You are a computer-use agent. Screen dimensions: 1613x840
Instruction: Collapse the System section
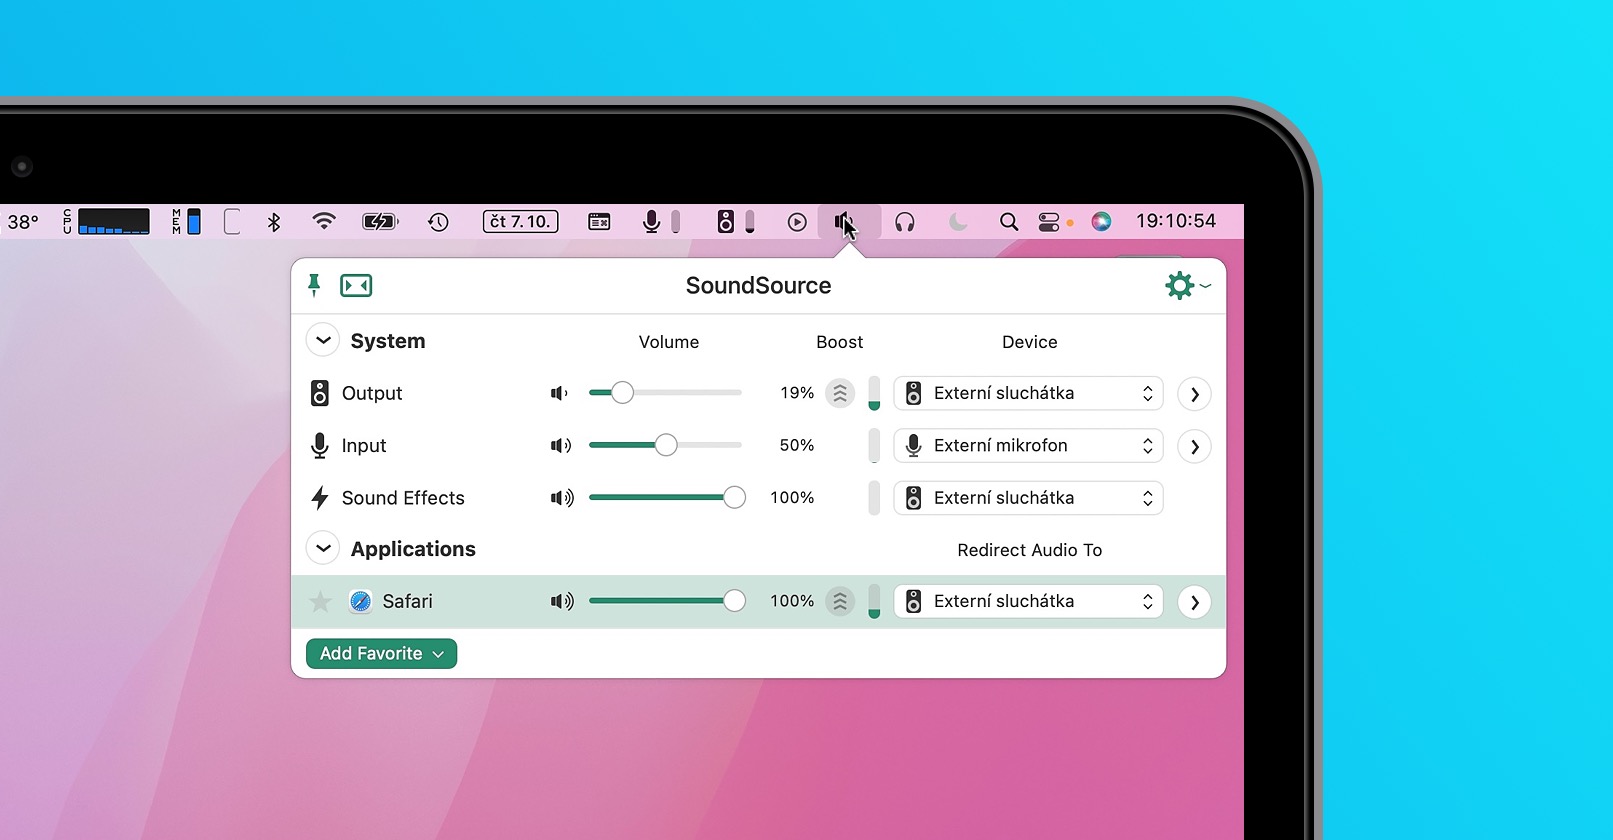coord(323,340)
